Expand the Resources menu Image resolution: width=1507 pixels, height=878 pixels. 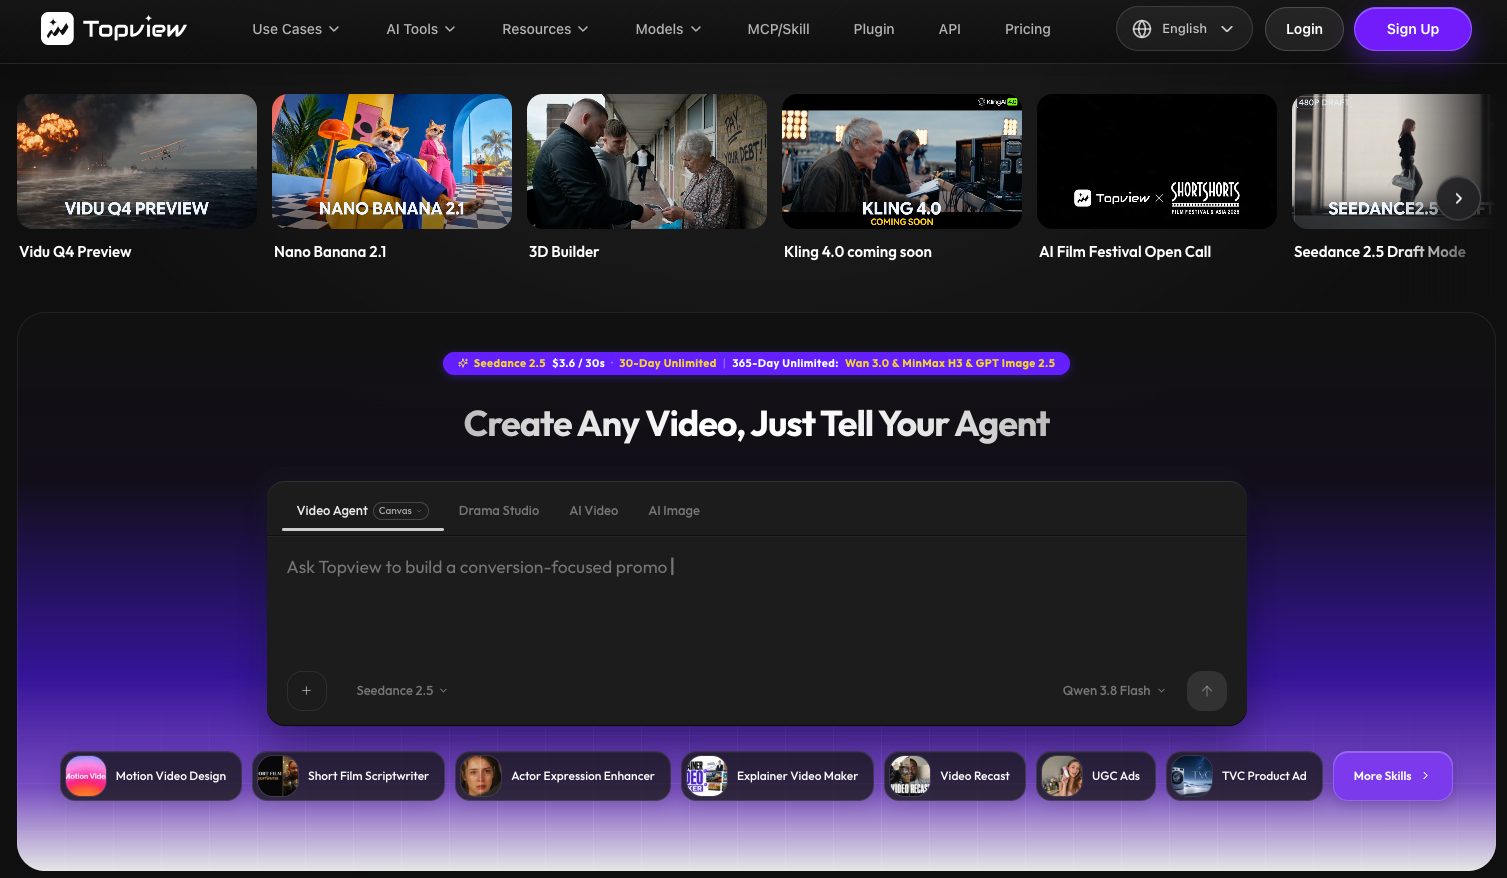tap(545, 29)
